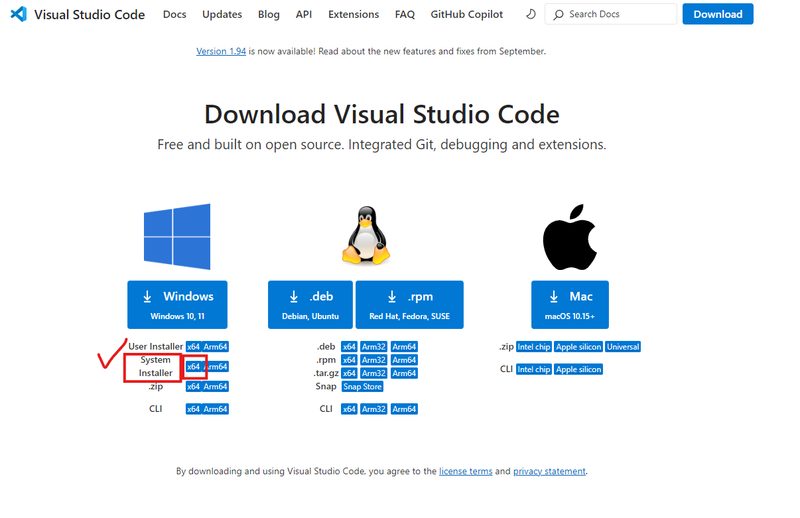This screenshot has width=800, height=518.
Task: Open the GitHub Copilot nav item
Action: 466,14
